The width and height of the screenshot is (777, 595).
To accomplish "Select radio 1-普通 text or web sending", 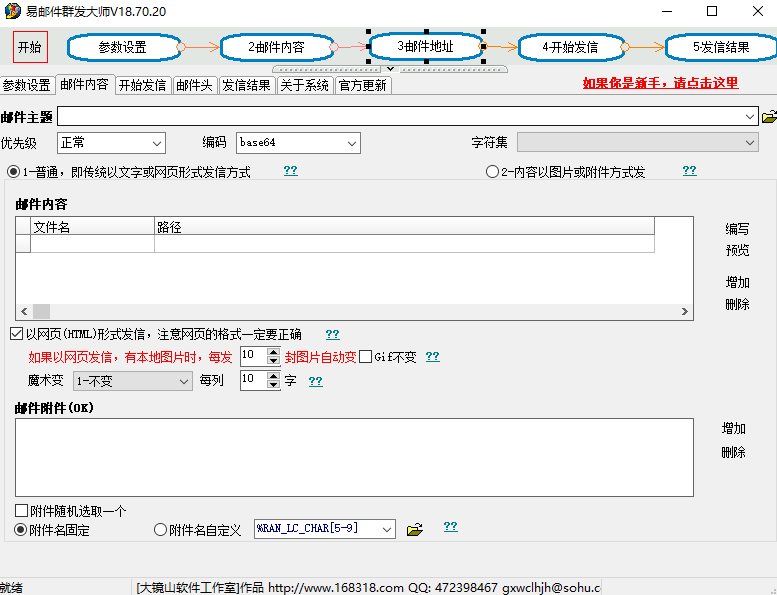I will [x=13, y=172].
